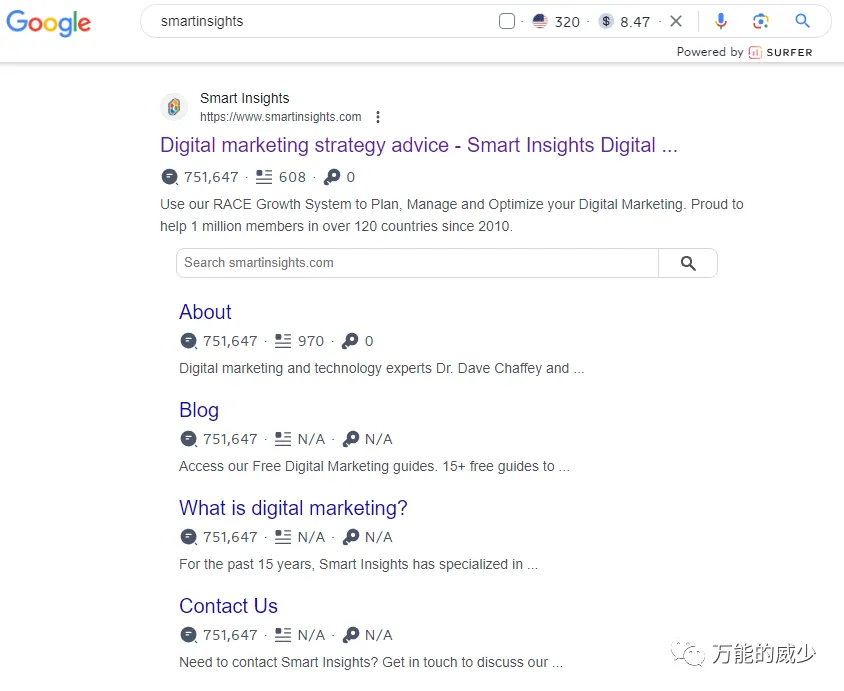The height and width of the screenshot is (691, 844).
Task: Click the Smart Insights site favicon
Action: click(x=174, y=107)
